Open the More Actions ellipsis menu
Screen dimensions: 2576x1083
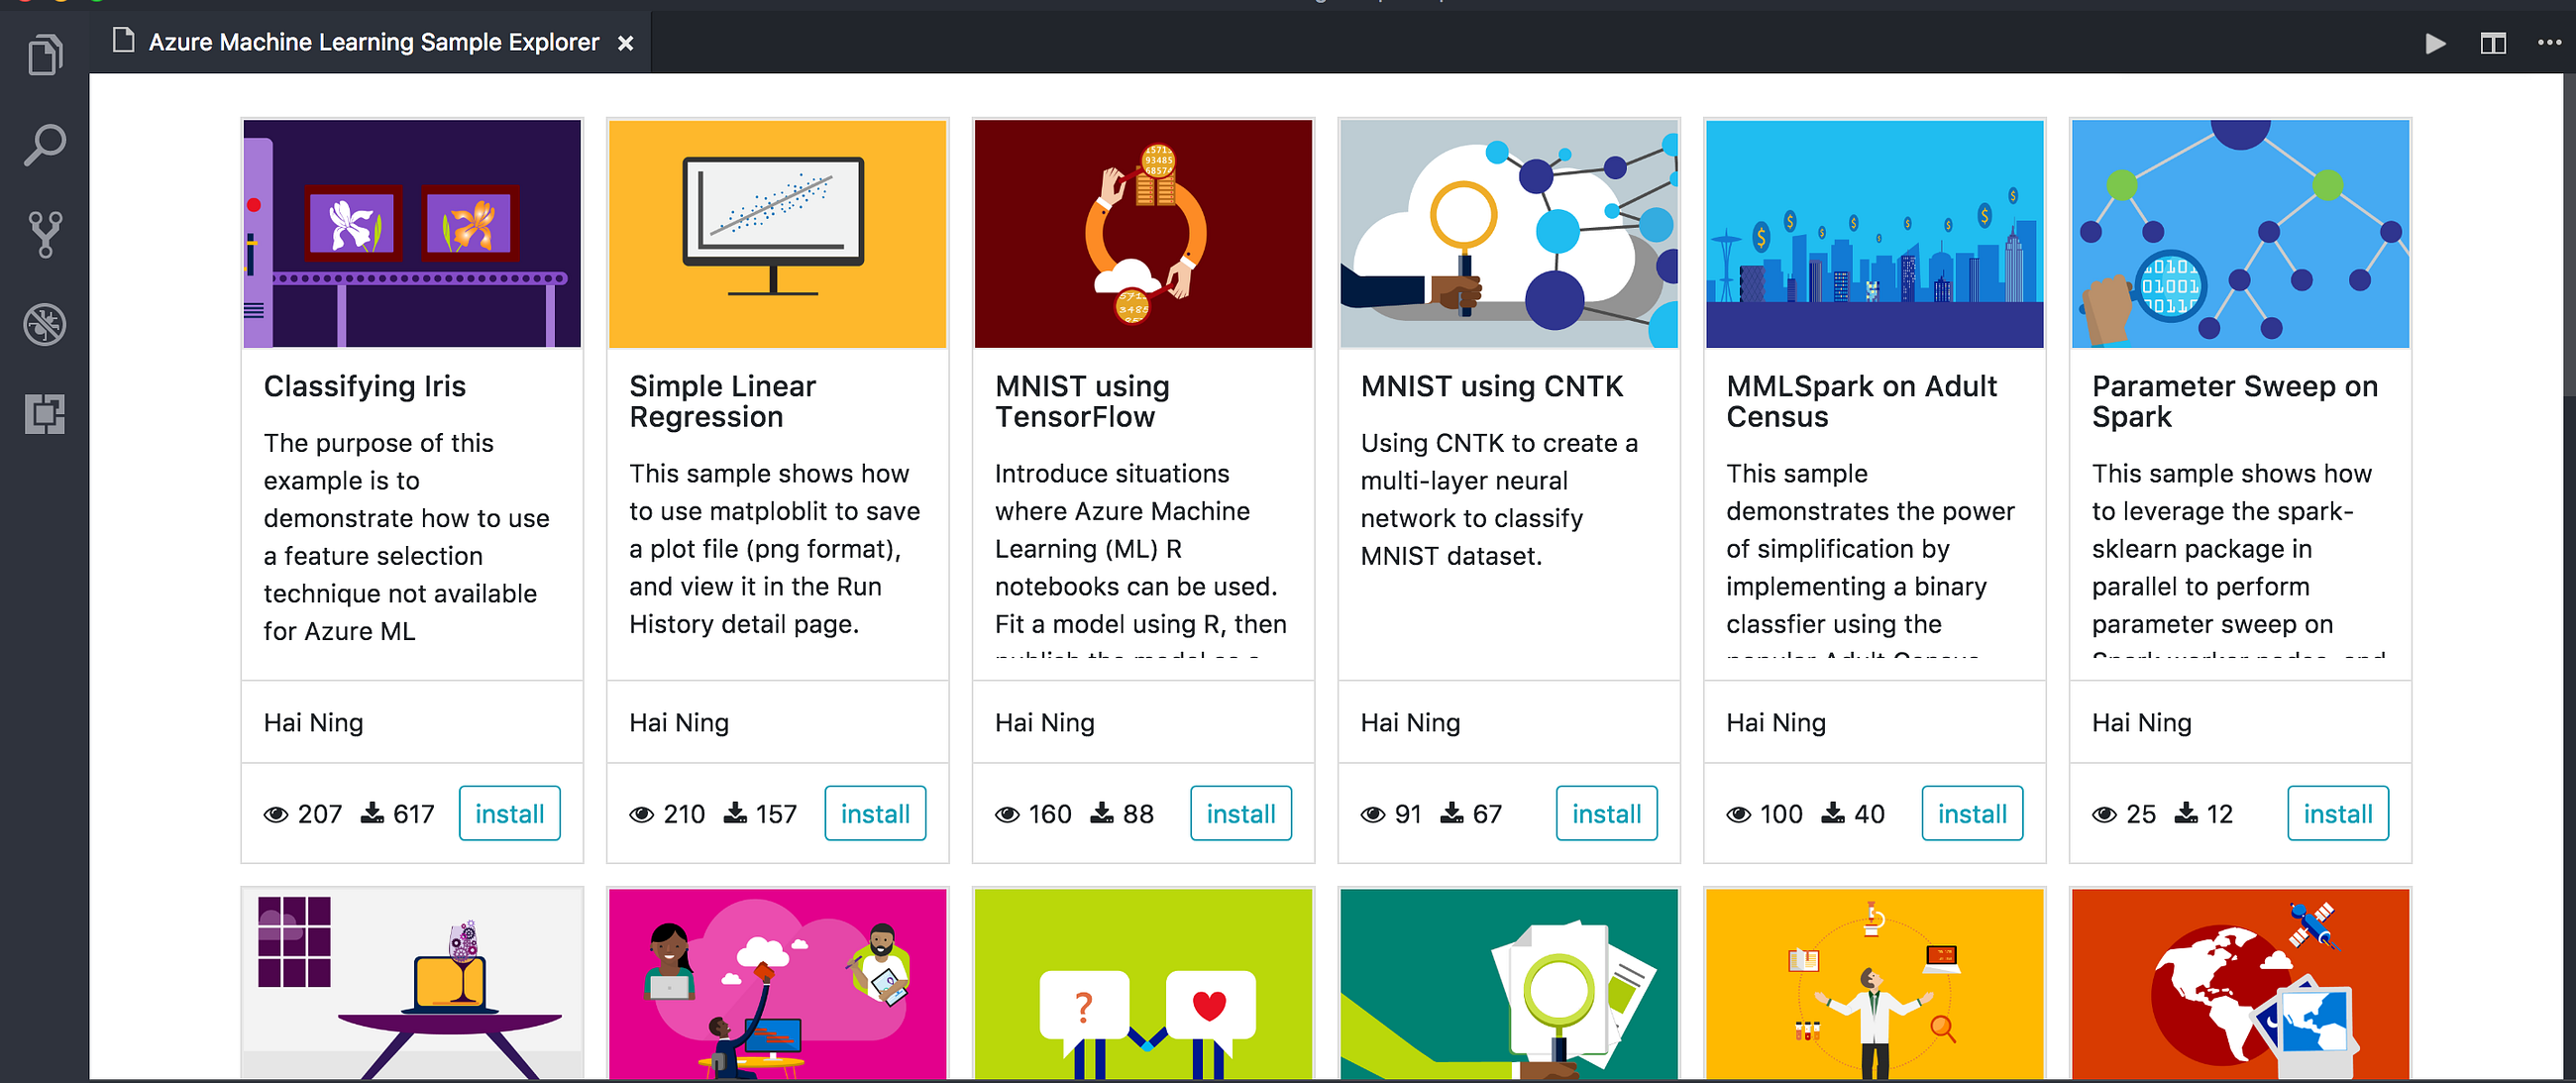(x=2549, y=43)
